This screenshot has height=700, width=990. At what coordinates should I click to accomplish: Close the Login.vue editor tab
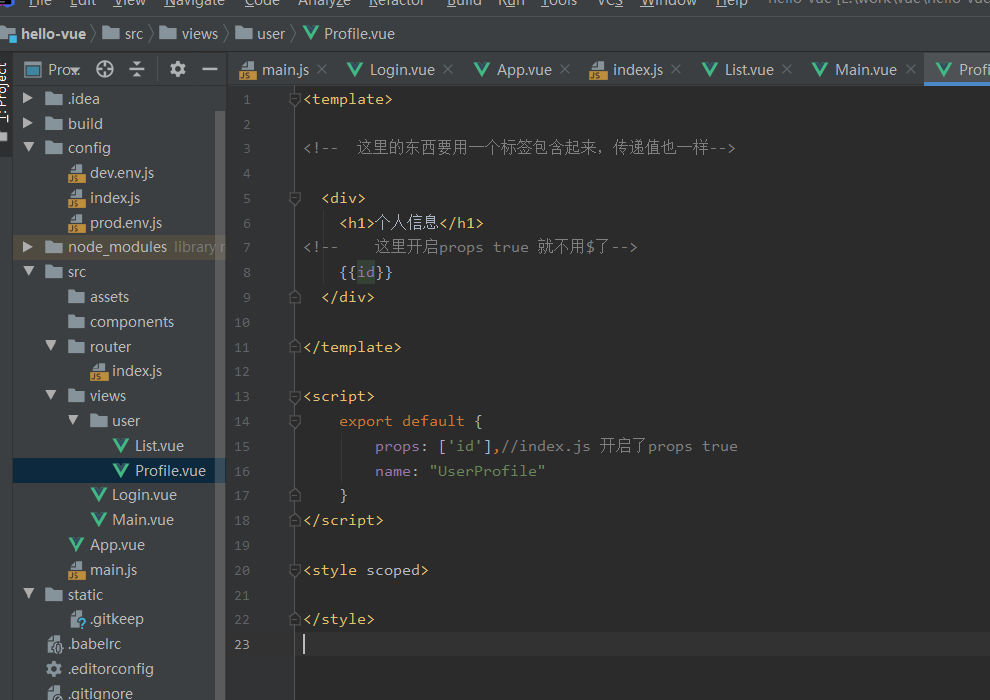point(448,70)
